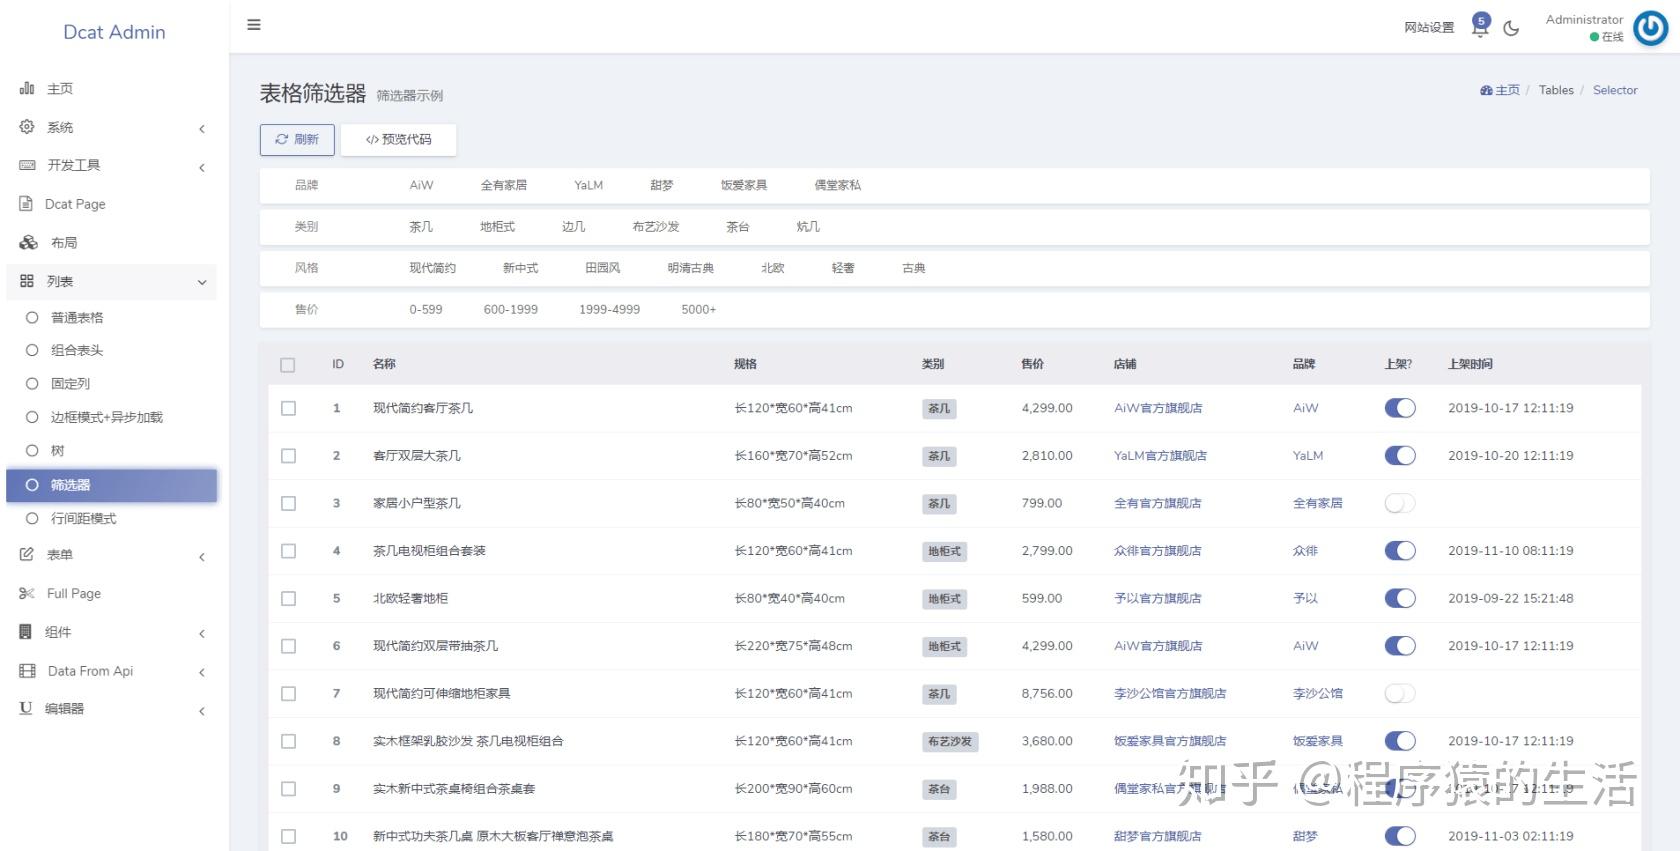The image size is (1680, 851).
Task: Open 行间距模式 submenu item
Action: pos(111,518)
